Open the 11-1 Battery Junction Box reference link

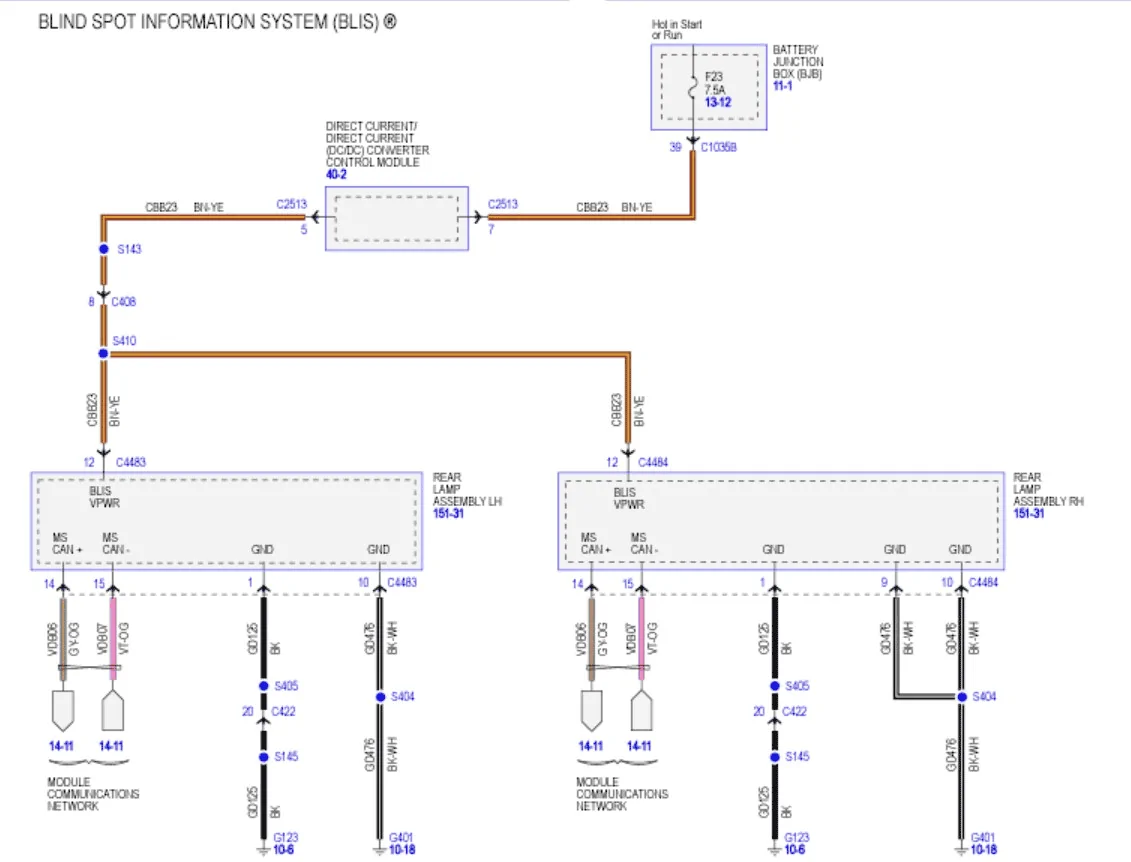pos(783,86)
